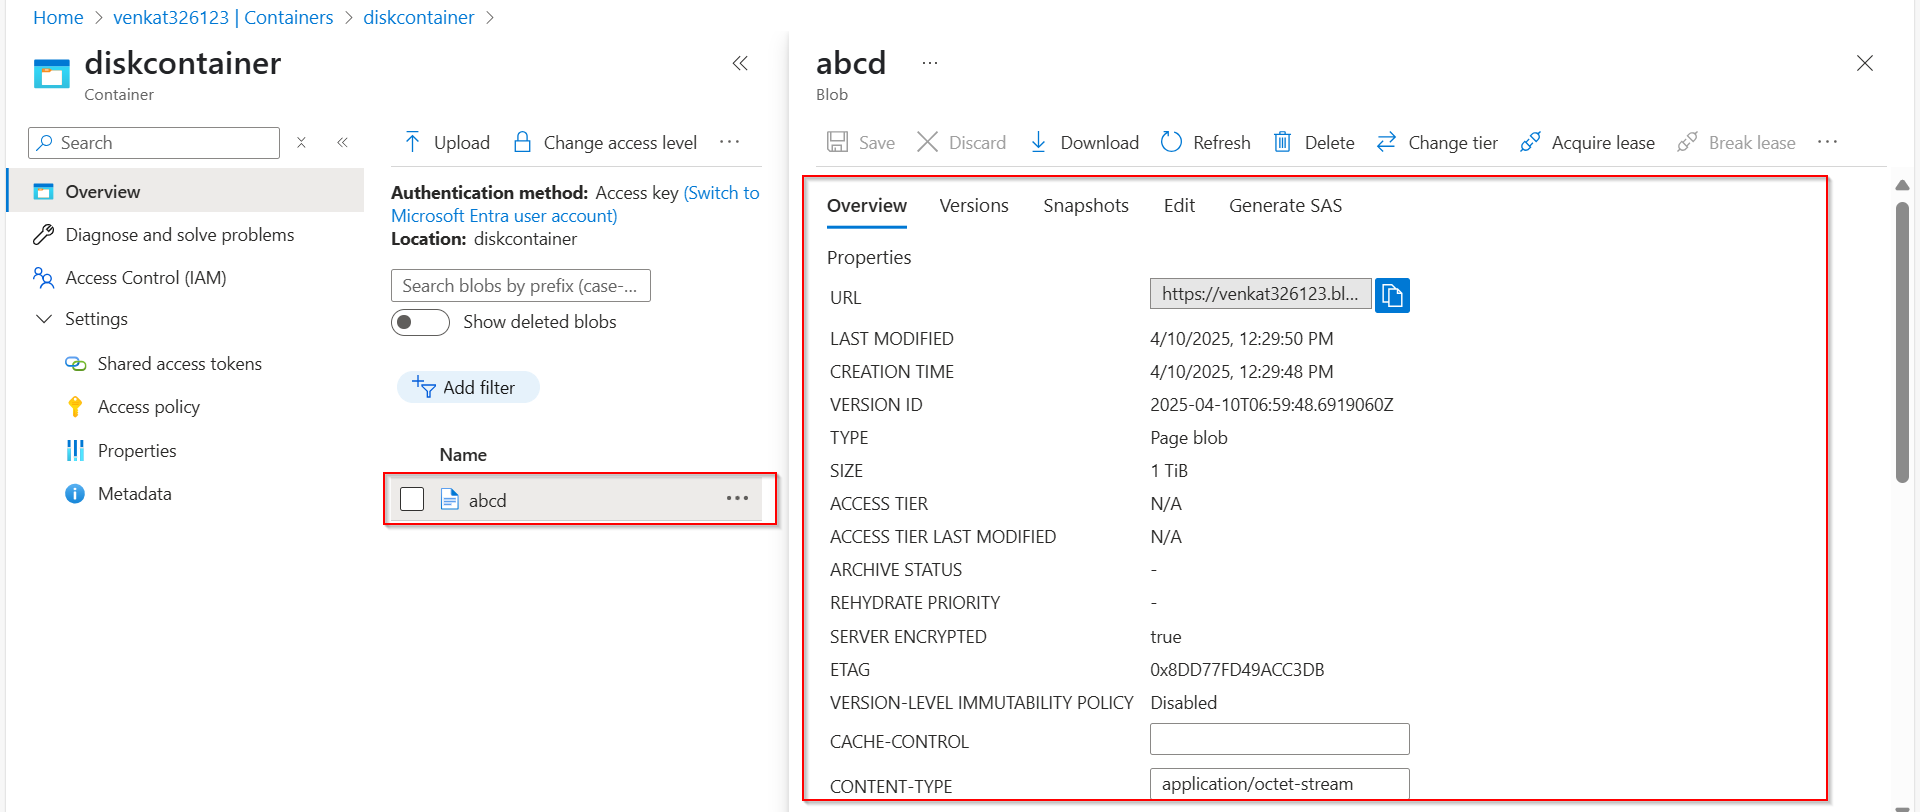Focus Search blobs by prefix field

[521, 285]
